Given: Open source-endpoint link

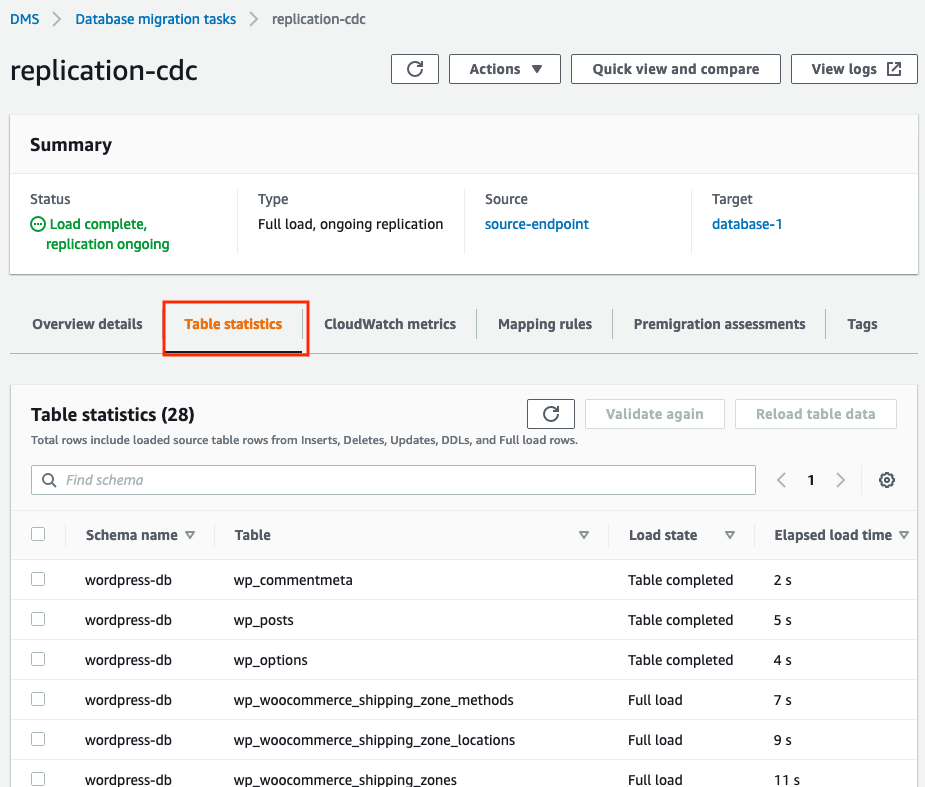Looking at the screenshot, I should click(x=537, y=224).
